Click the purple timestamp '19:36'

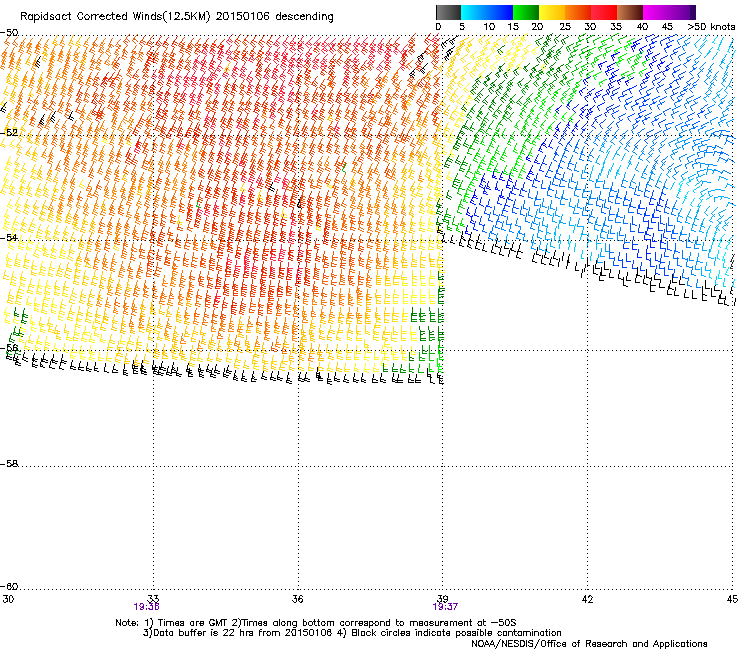coord(146,607)
